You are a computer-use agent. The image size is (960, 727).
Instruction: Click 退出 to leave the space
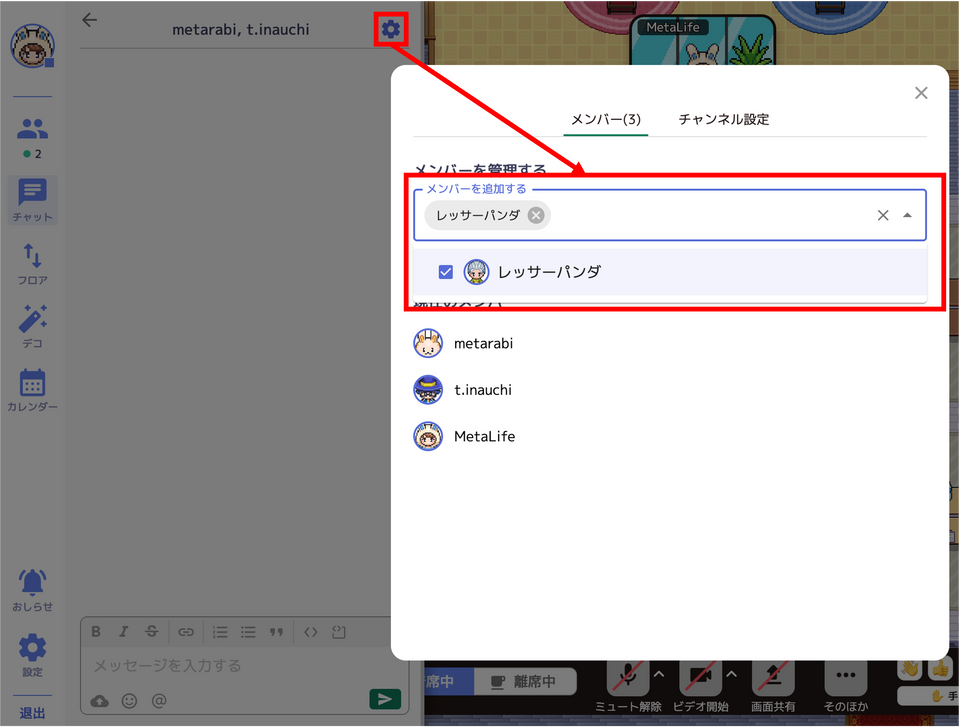[x=32, y=713]
